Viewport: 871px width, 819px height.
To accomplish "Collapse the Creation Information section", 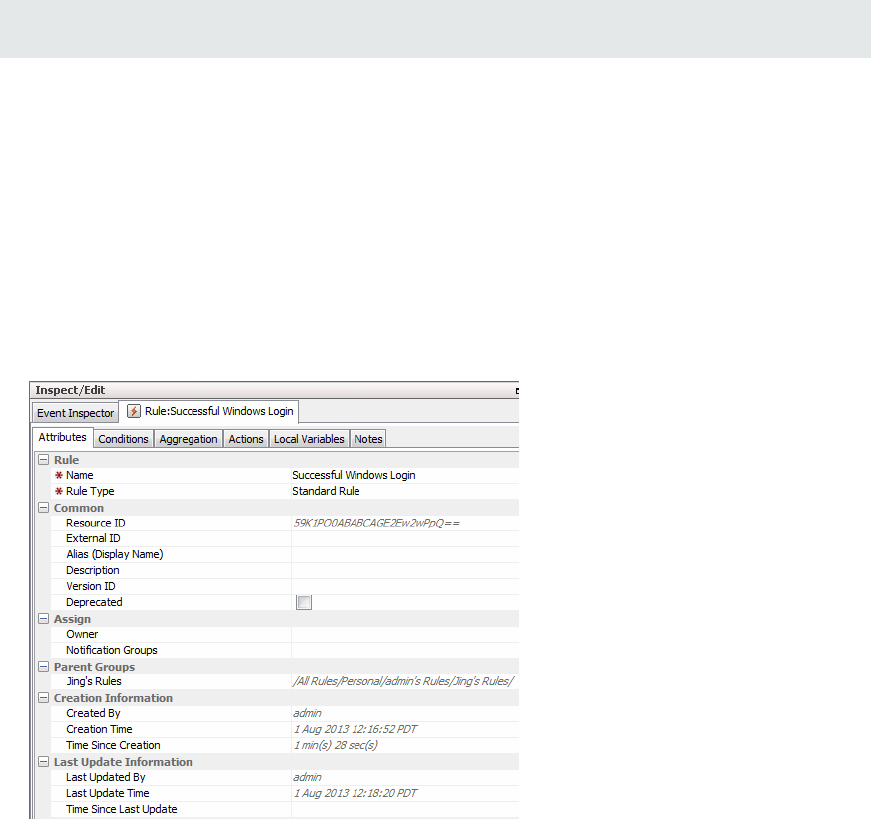I will click(43, 697).
